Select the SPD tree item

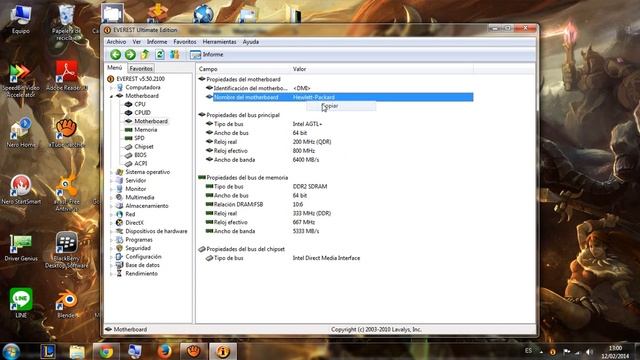click(139, 138)
